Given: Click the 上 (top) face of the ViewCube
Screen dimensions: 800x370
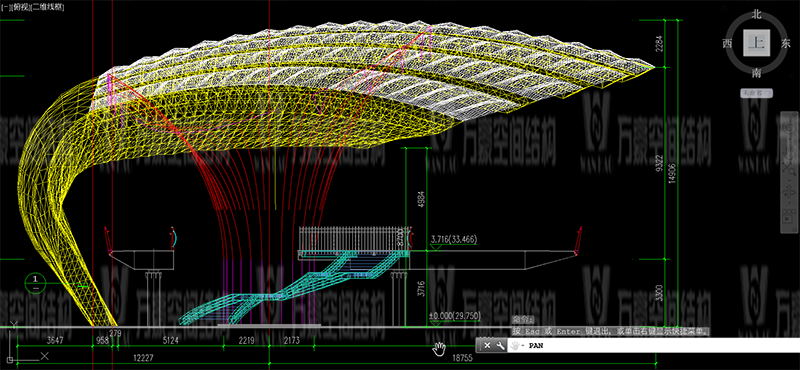Looking at the screenshot, I should coord(756,43).
